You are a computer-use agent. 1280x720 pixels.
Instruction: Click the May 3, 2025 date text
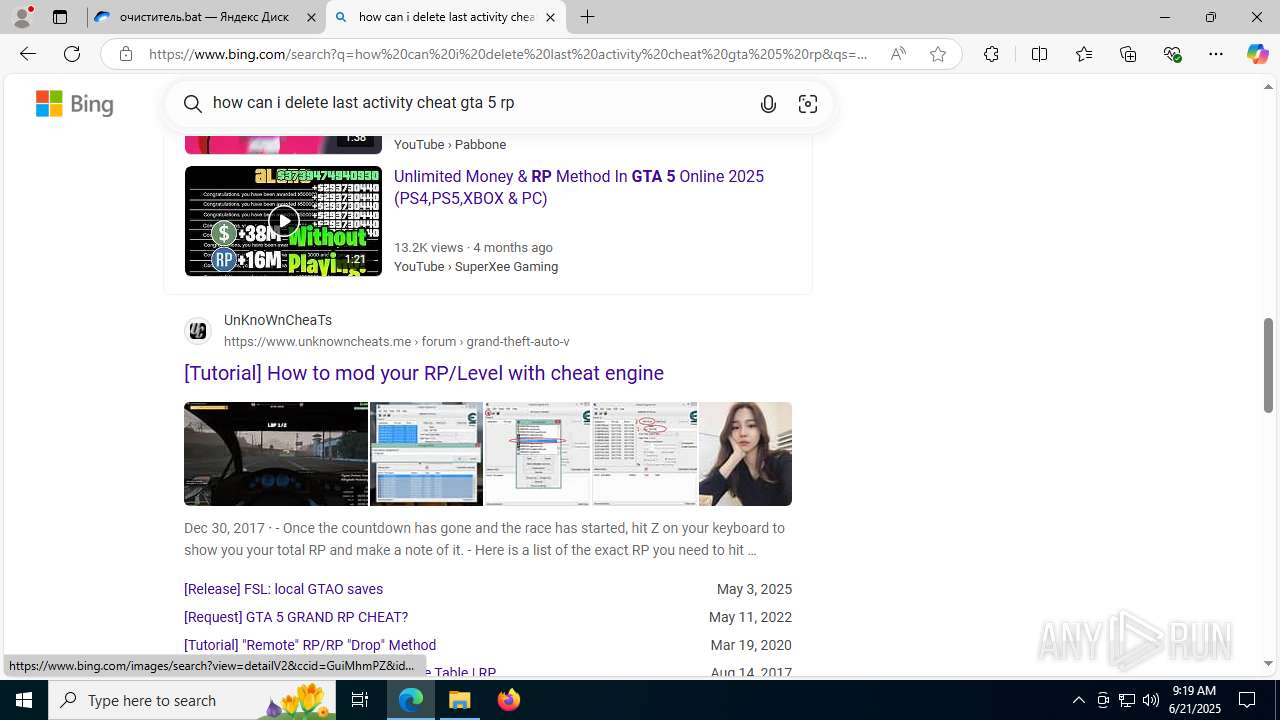click(x=754, y=589)
